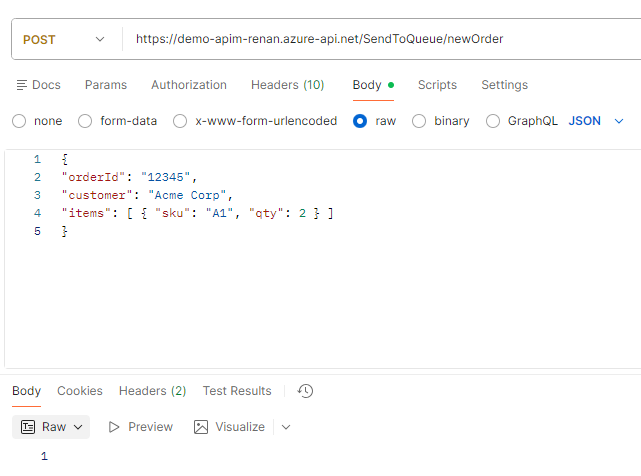This screenshot has height=476, width=641.
Task: Open the Authorization tab
Action: coord(189,85)
